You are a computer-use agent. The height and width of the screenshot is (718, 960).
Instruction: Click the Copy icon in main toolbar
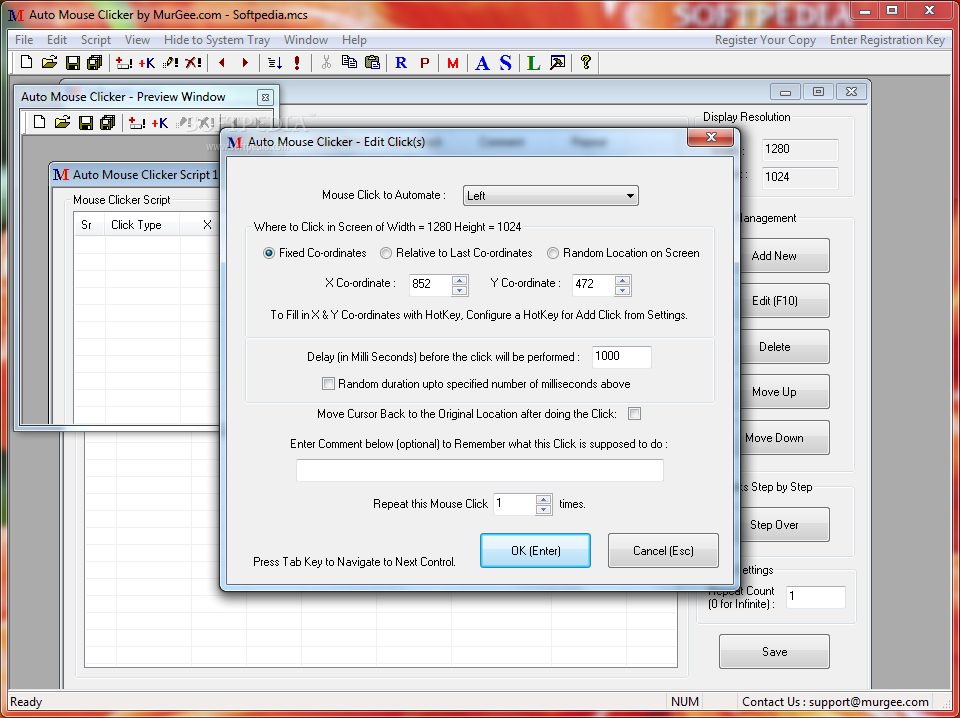350,62
